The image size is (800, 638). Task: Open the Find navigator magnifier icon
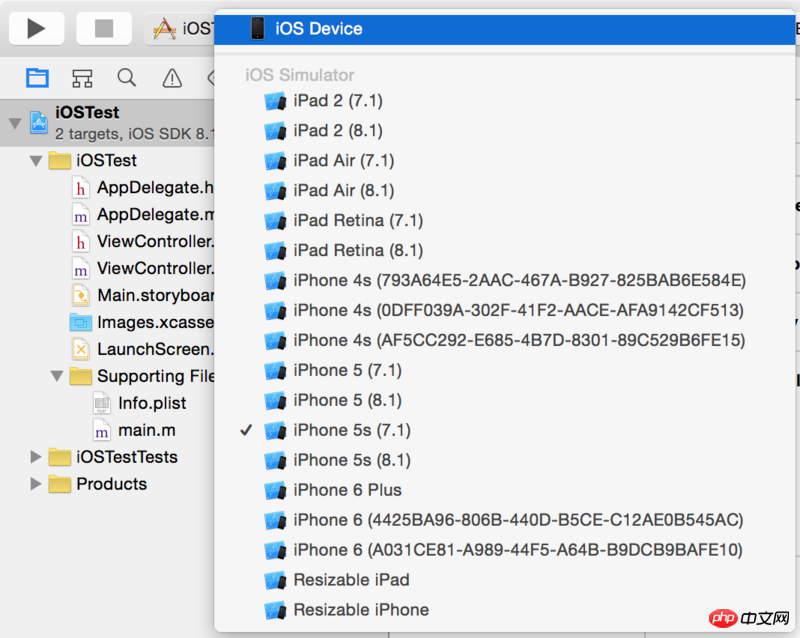click(x=127, y=78)
